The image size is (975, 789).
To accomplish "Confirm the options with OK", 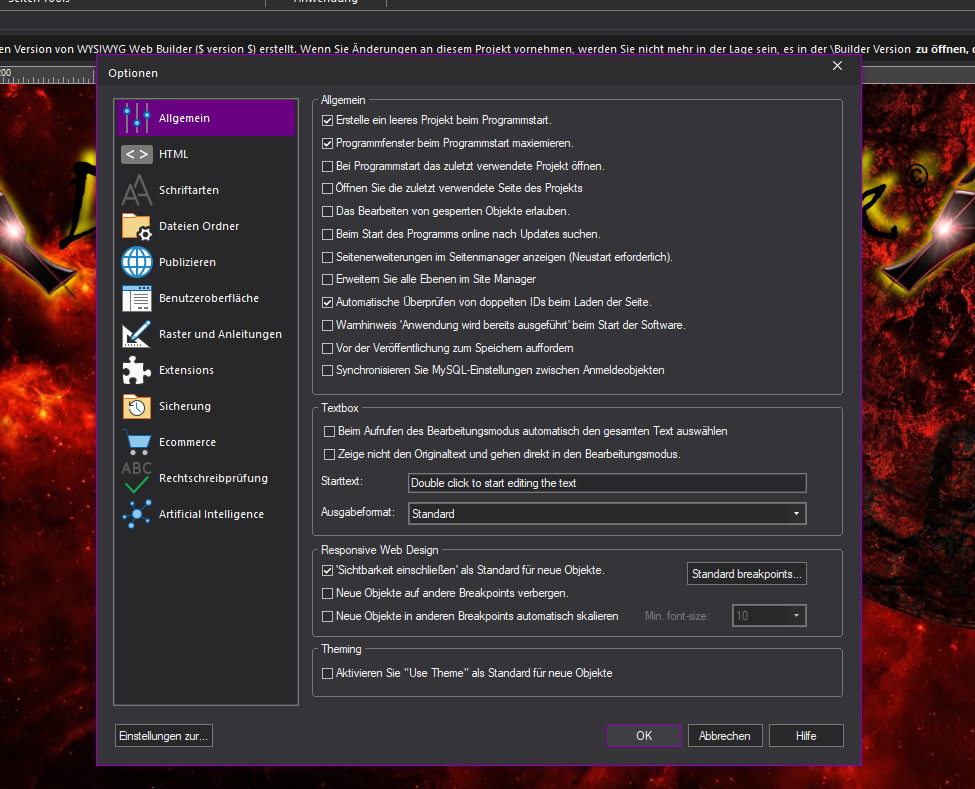I will pyautogui.click(x=644, y=736).
